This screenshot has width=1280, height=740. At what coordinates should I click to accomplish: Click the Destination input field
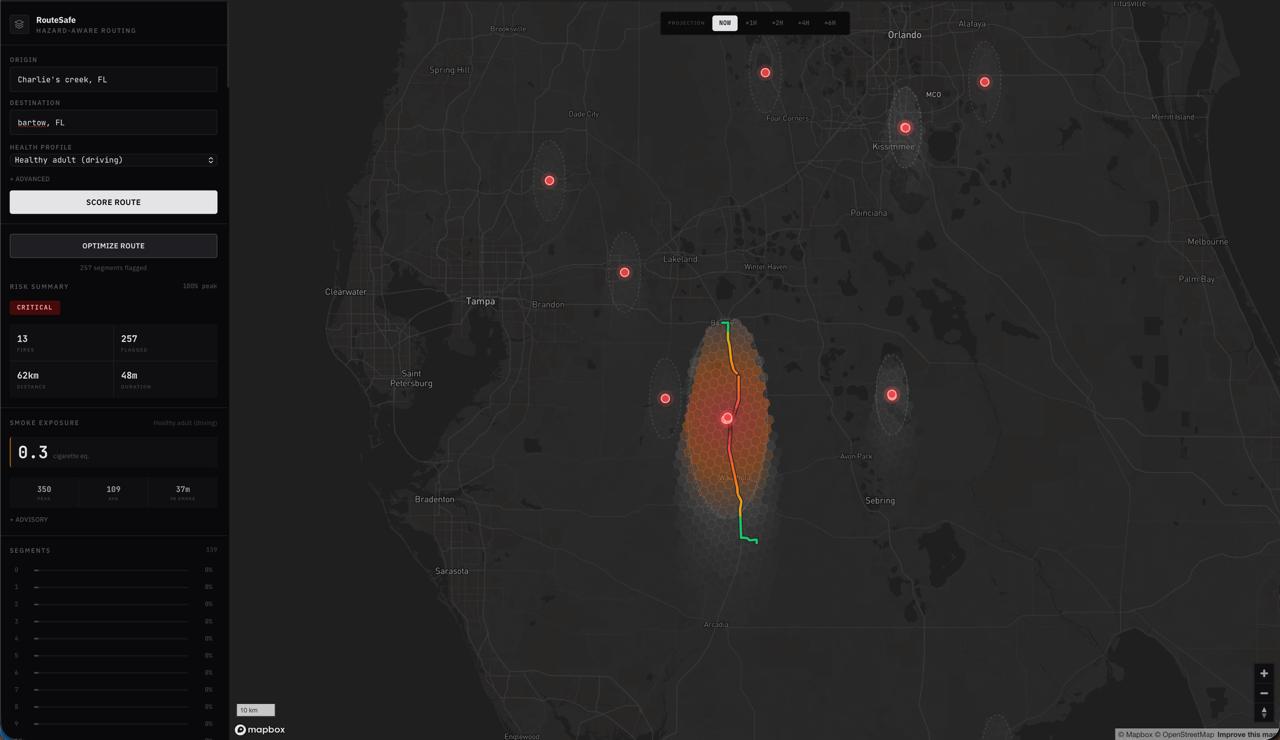113,122
